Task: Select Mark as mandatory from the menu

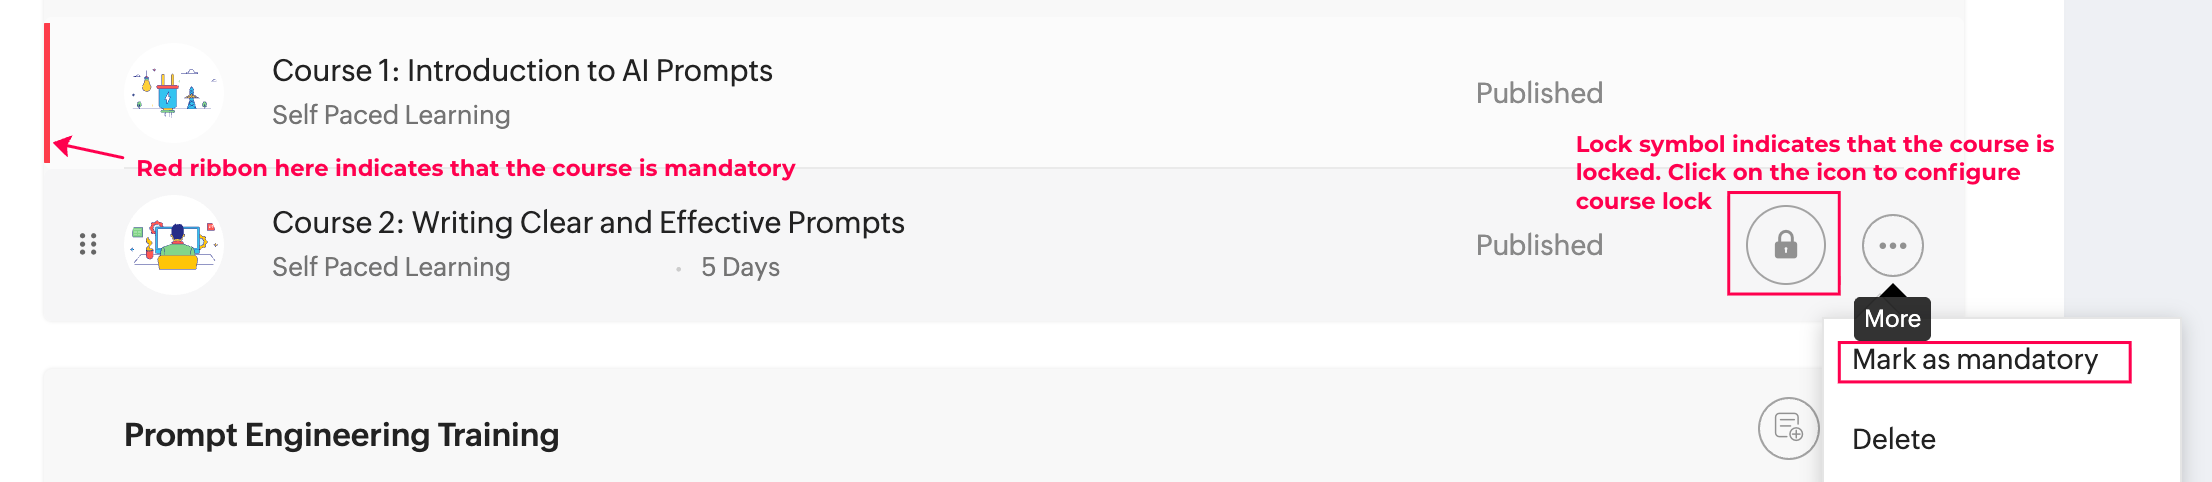Action: [x=1974, y=360]
